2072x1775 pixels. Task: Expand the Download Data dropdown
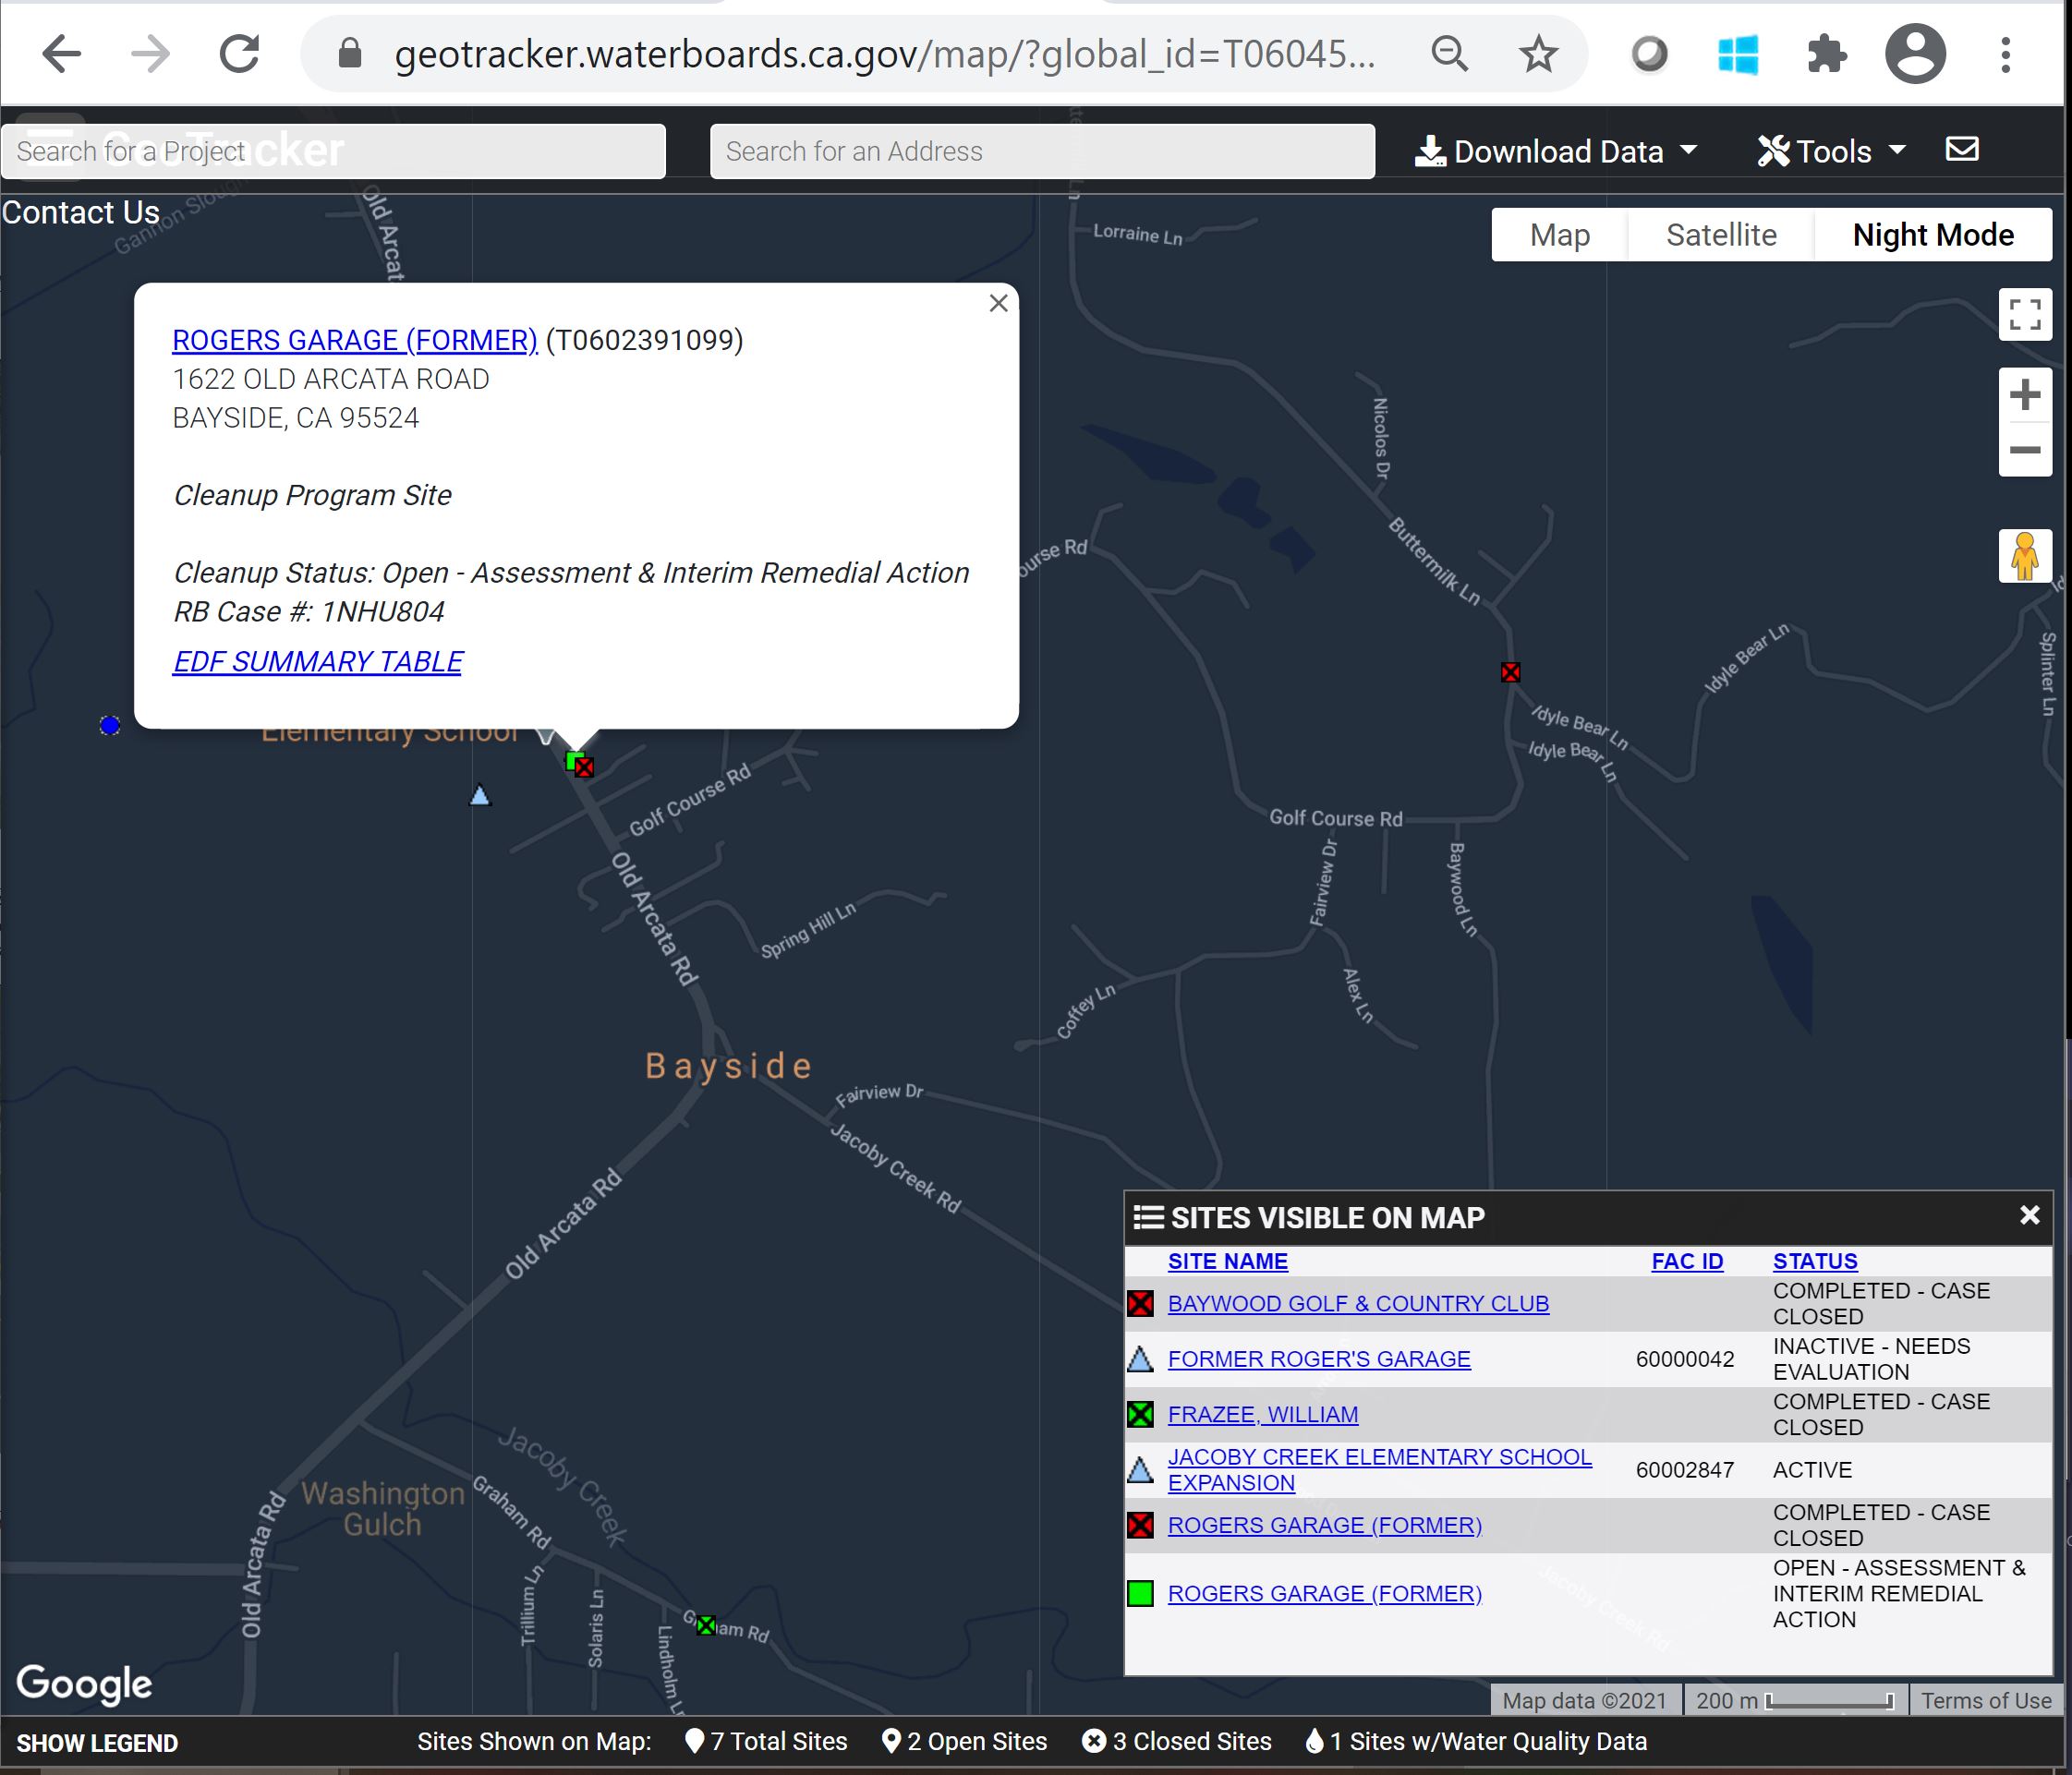1556,151
